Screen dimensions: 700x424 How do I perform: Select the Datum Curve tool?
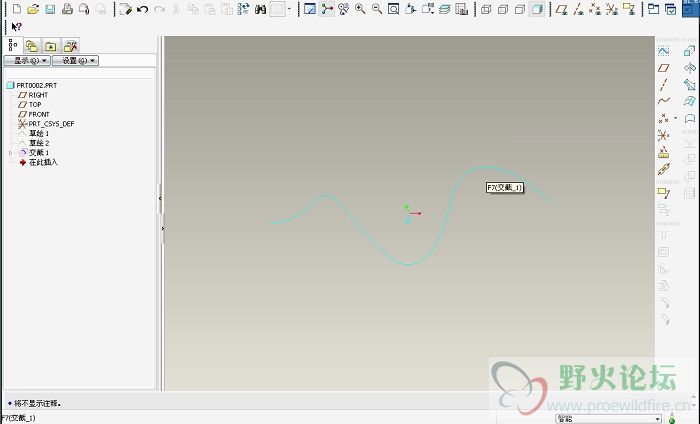tap(664, 101)
